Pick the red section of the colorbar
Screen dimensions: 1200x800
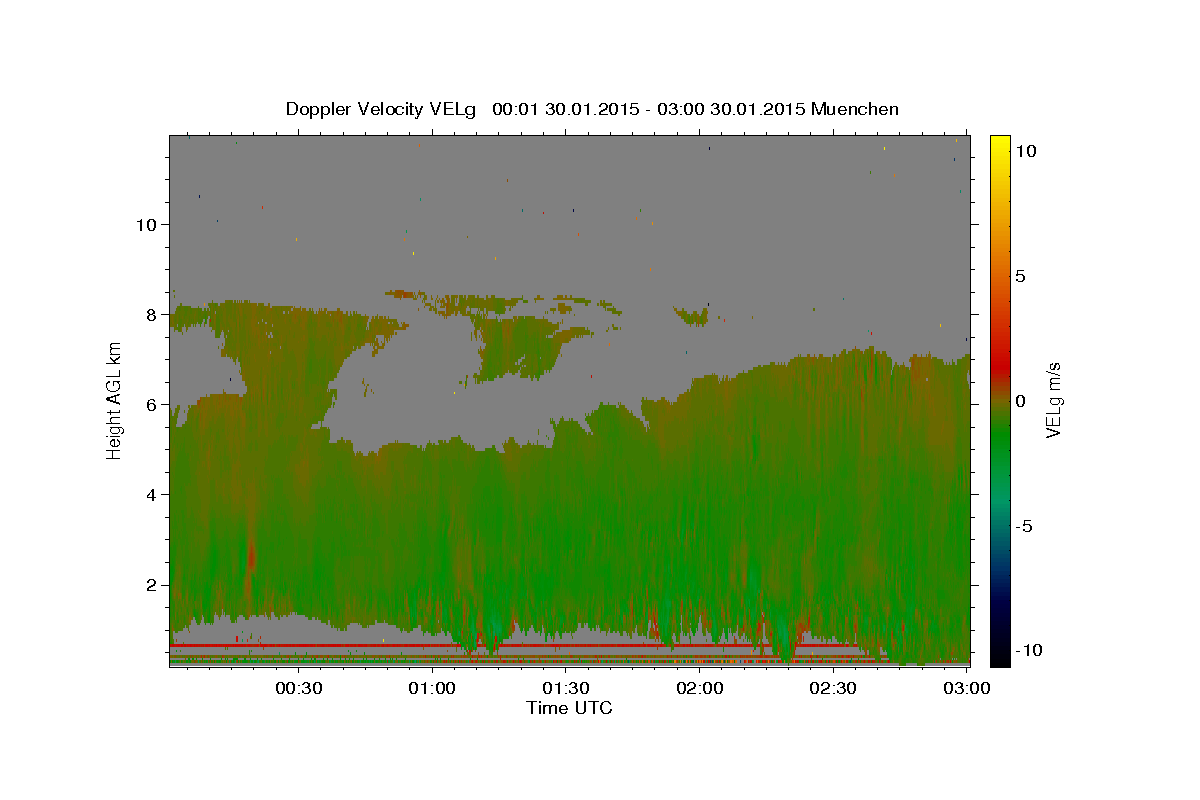tap(999, 365)
